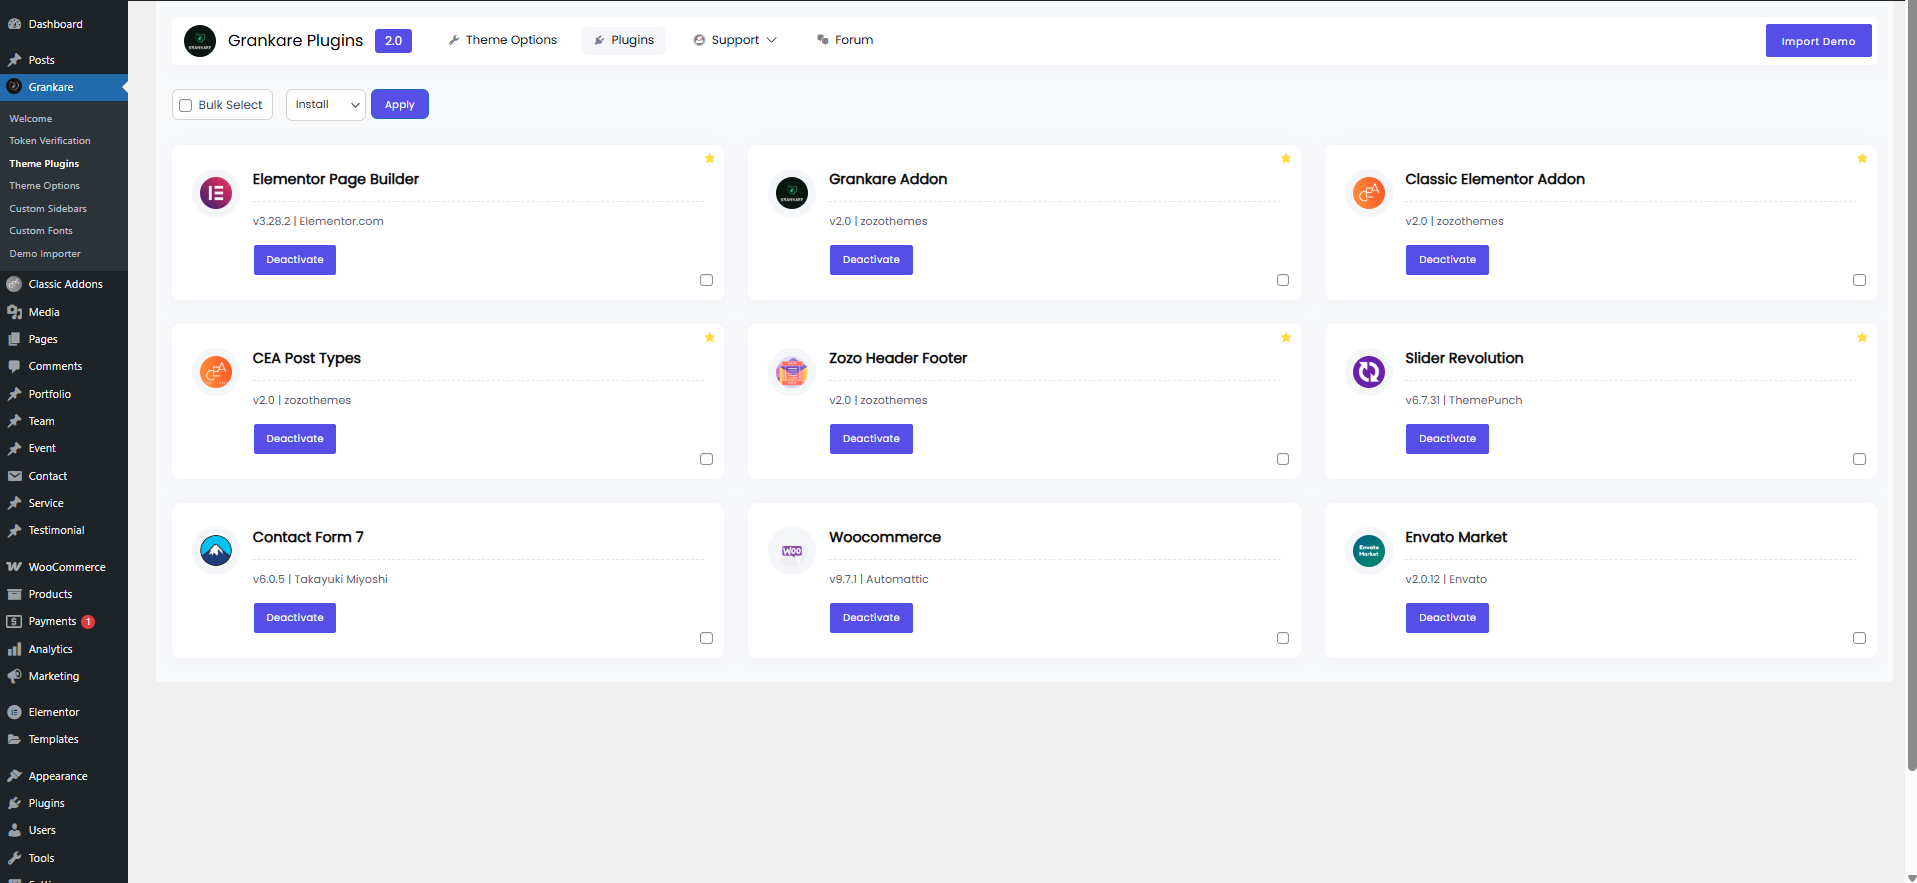Deactivate the Slider Revolution plugin
Viewport: 1917px width, 883px height.
[x=1447, y=439]
